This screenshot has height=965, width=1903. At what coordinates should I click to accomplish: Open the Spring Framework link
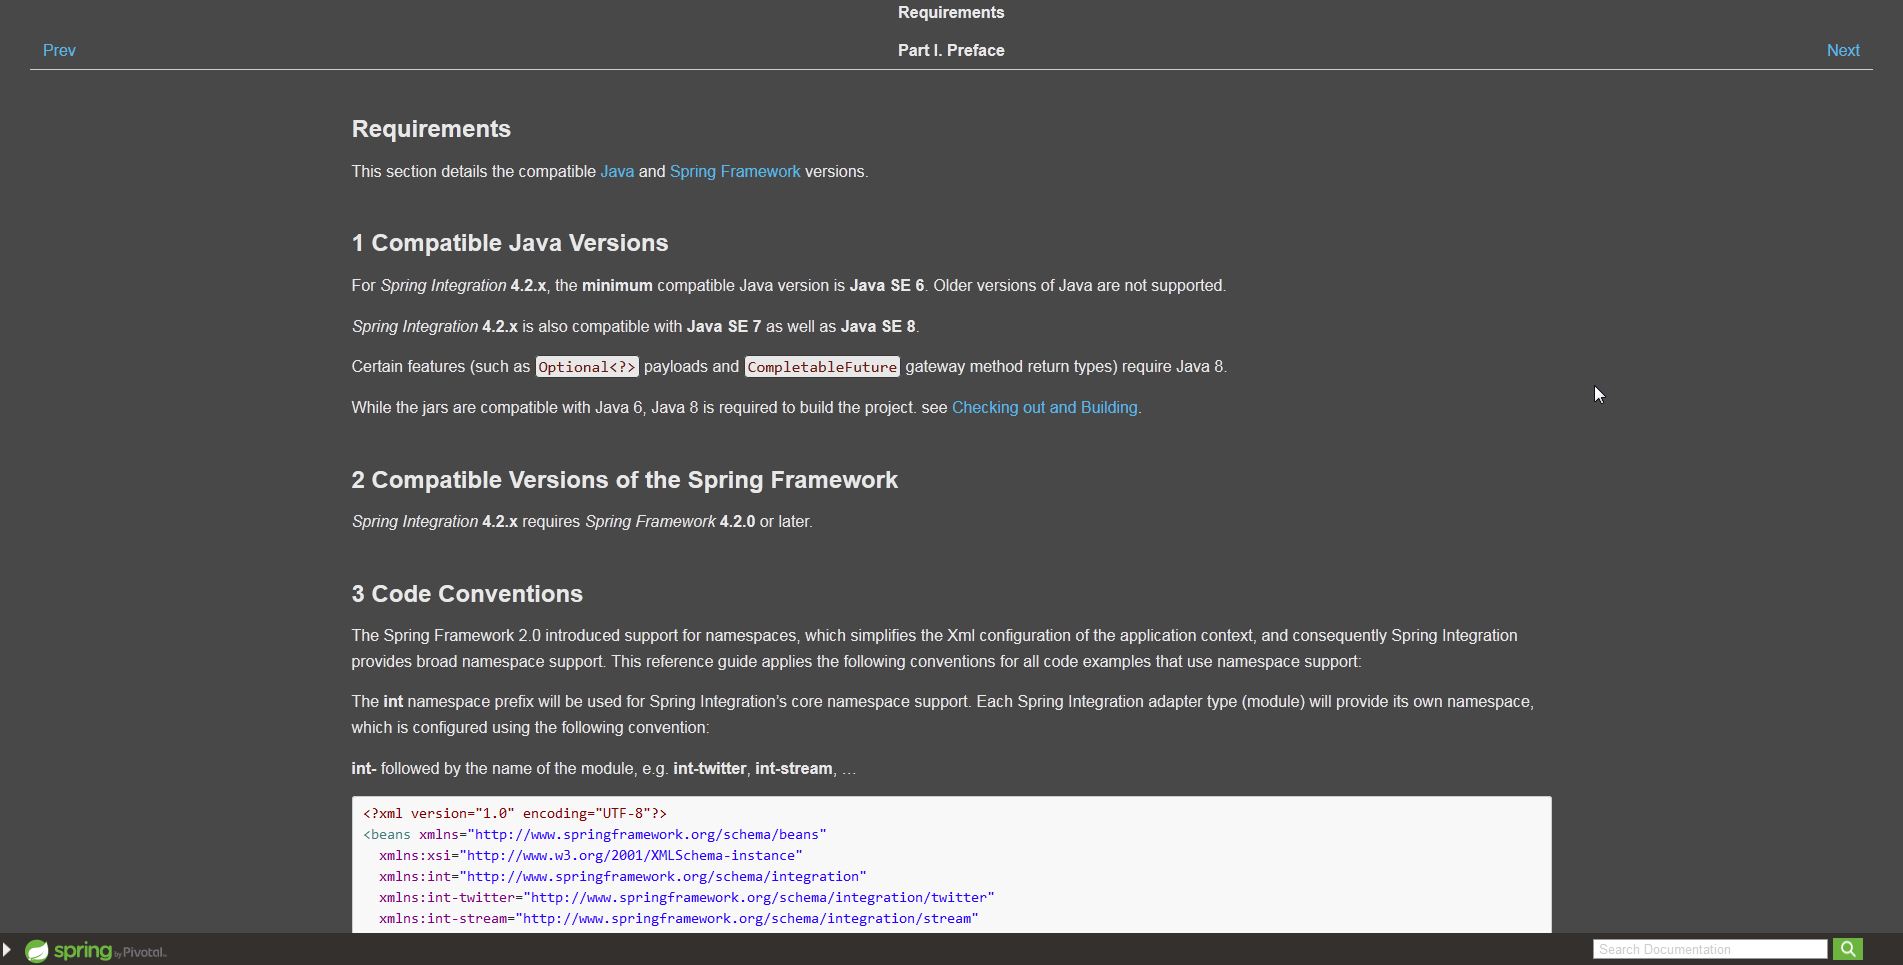[x=734, y=172]
